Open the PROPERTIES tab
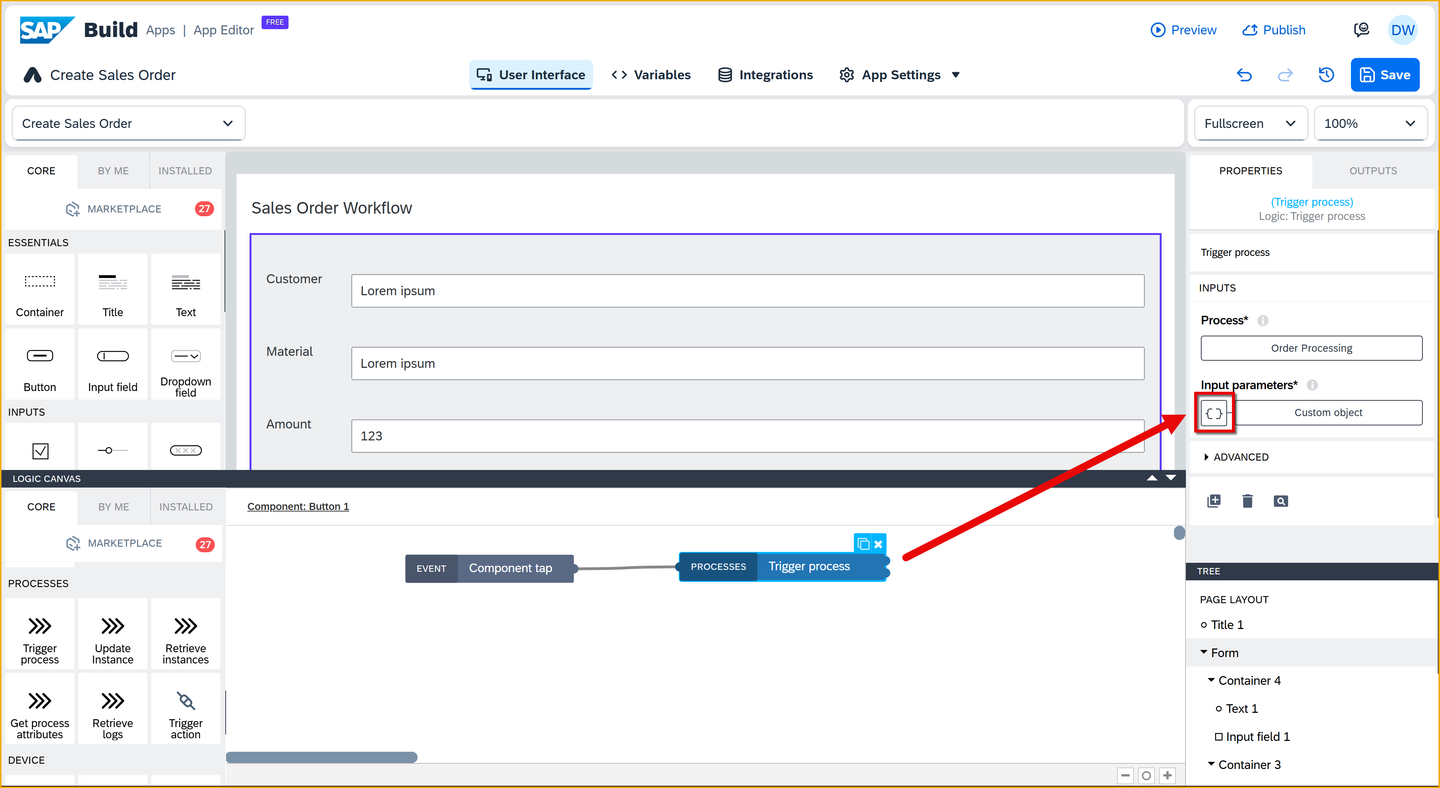Image resolution: width=1440 pixels, height=788 pixels. (x=1250, y=171)
